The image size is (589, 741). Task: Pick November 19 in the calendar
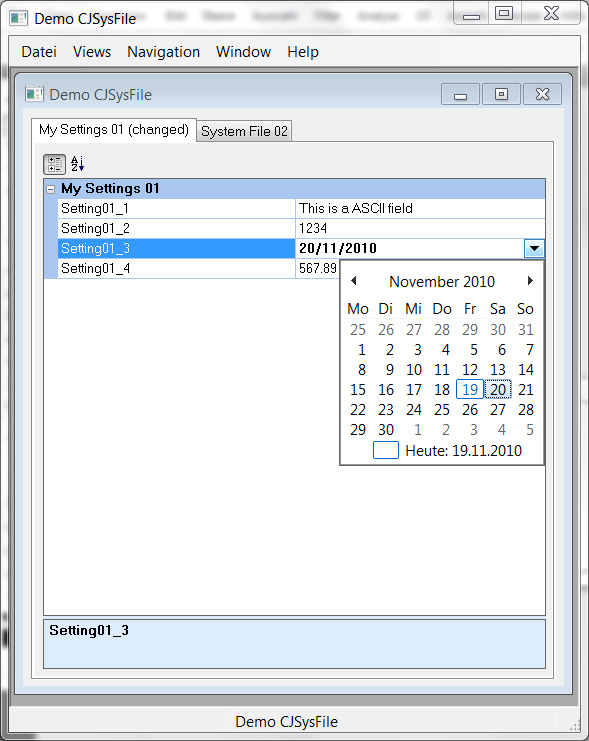point(470,389)
